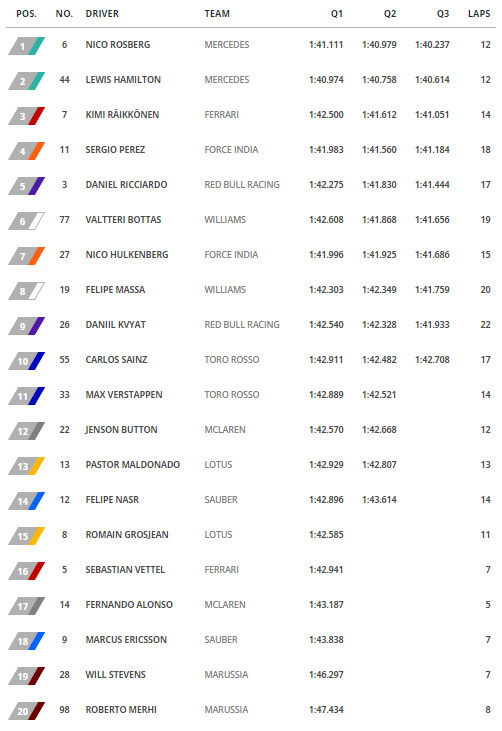Click the position 12 grey McLaren badge
The width and height of the screenshot is (502, 731).
(27, 431)
